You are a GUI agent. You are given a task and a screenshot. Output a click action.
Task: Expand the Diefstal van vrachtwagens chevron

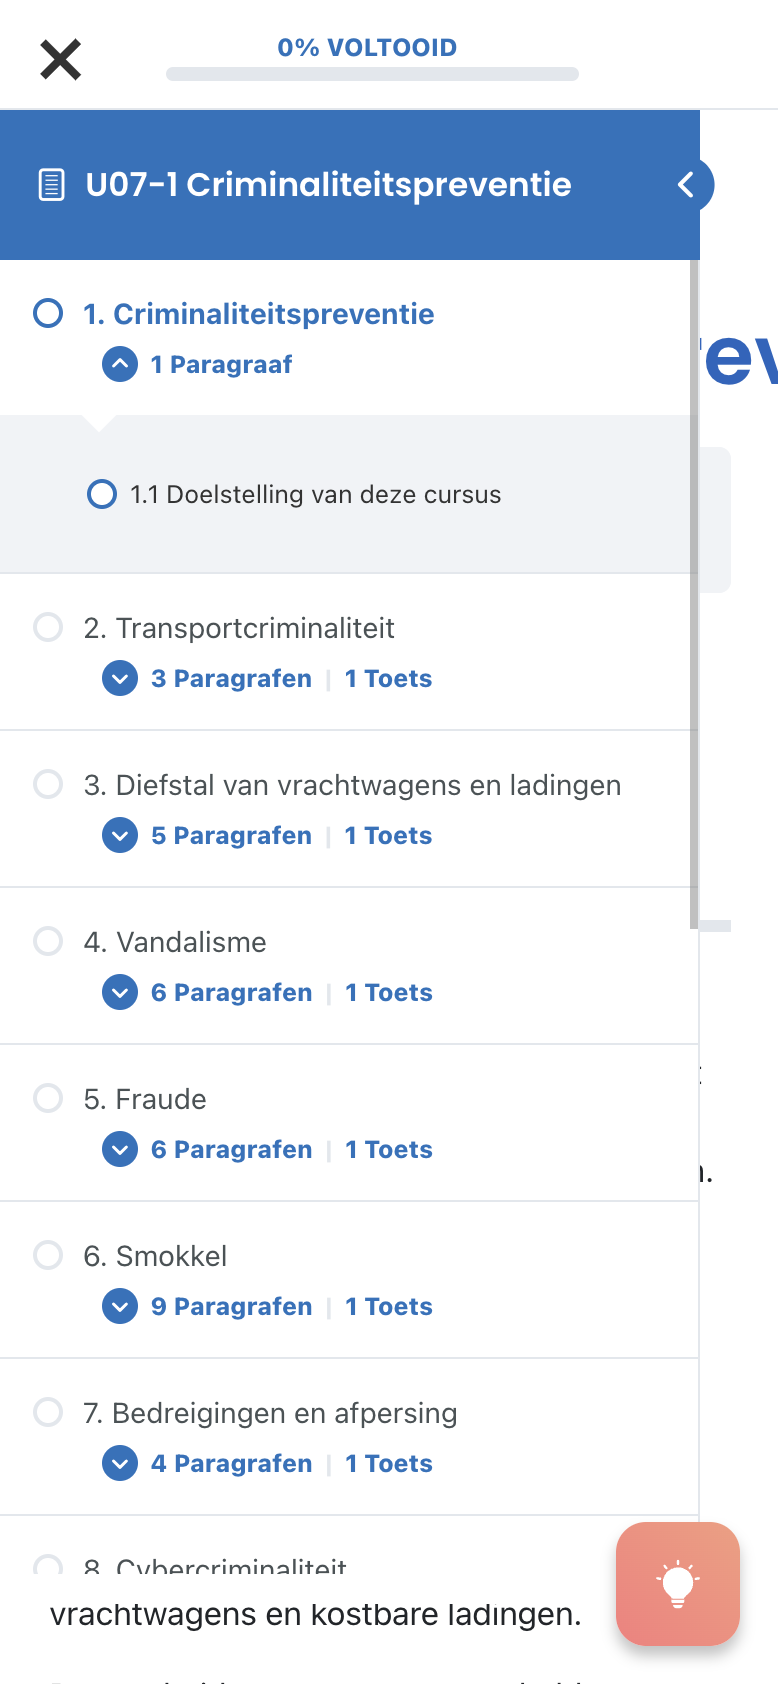(120, 835)
